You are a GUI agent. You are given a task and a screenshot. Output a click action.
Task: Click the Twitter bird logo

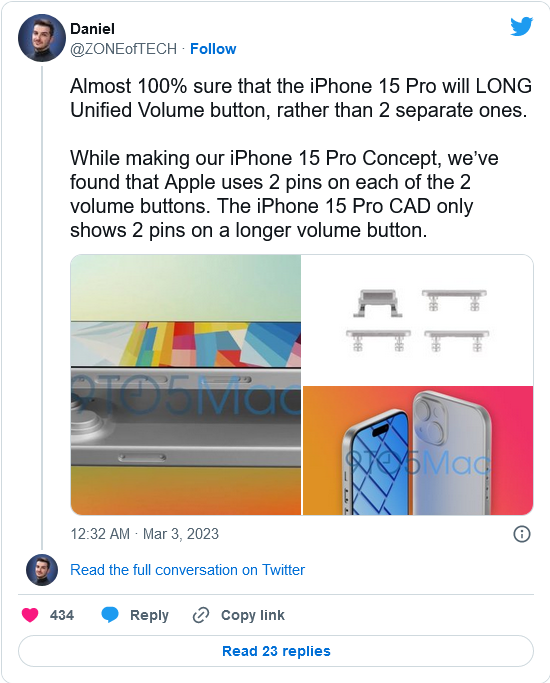521,27
